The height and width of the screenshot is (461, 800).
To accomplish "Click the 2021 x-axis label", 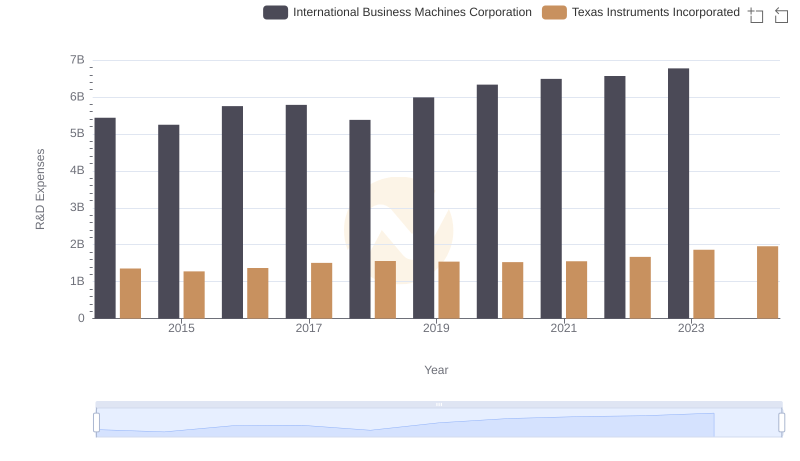I will click(x=563, y=328).
